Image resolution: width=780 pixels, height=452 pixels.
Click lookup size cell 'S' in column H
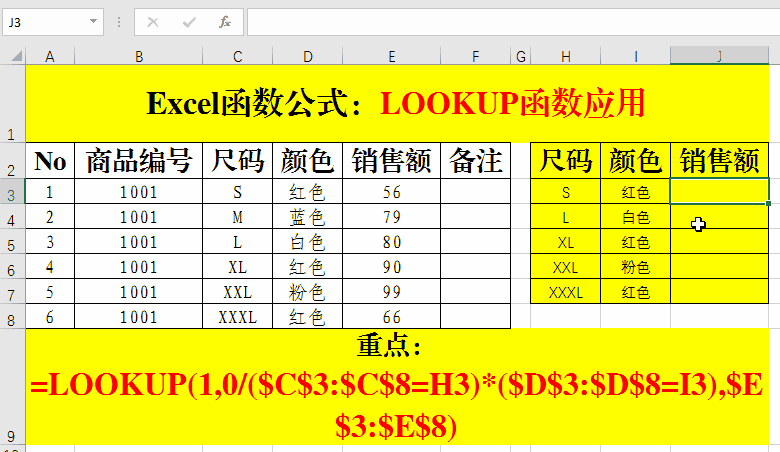pos(566,191)
